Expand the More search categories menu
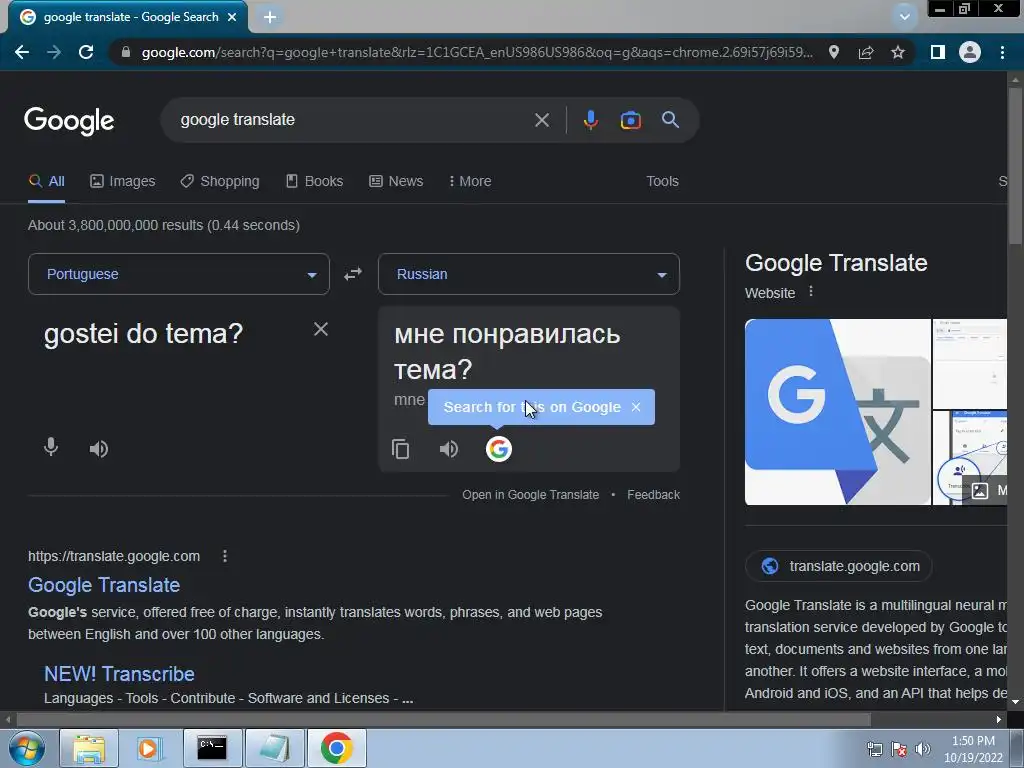Image resolution: width=1024 pixels, height=768 pixels. [470, 181]
